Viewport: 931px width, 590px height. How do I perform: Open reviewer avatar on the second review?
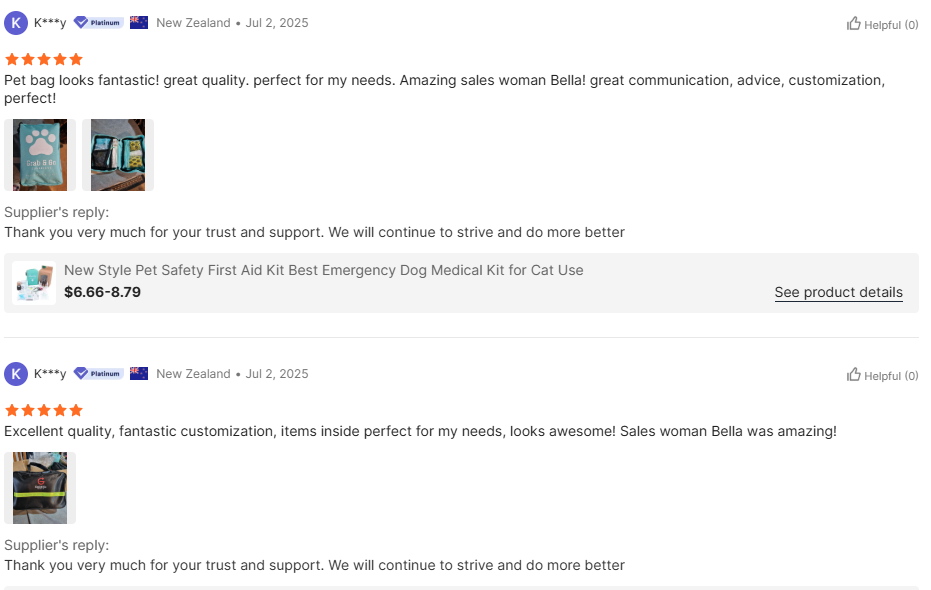16,374
